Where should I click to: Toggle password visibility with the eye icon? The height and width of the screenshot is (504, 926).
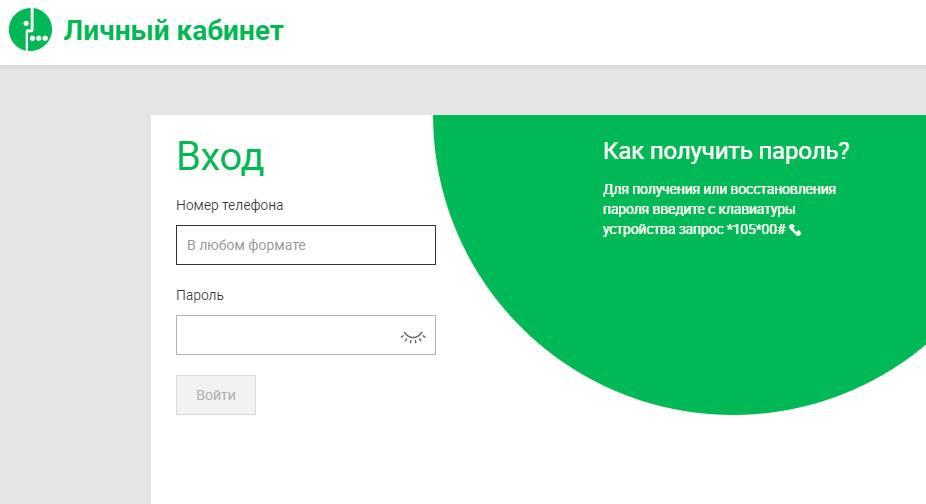point(412,336)
